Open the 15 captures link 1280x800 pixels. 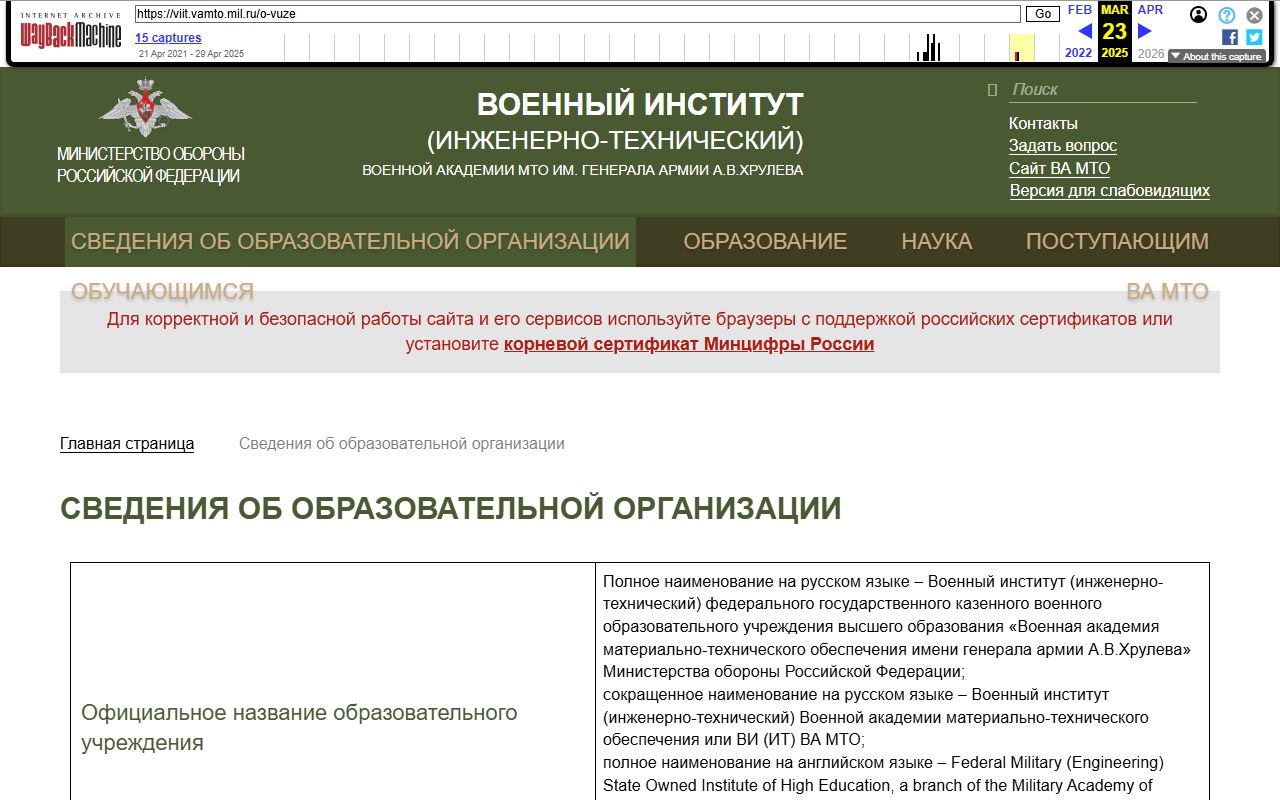(168, 38)
